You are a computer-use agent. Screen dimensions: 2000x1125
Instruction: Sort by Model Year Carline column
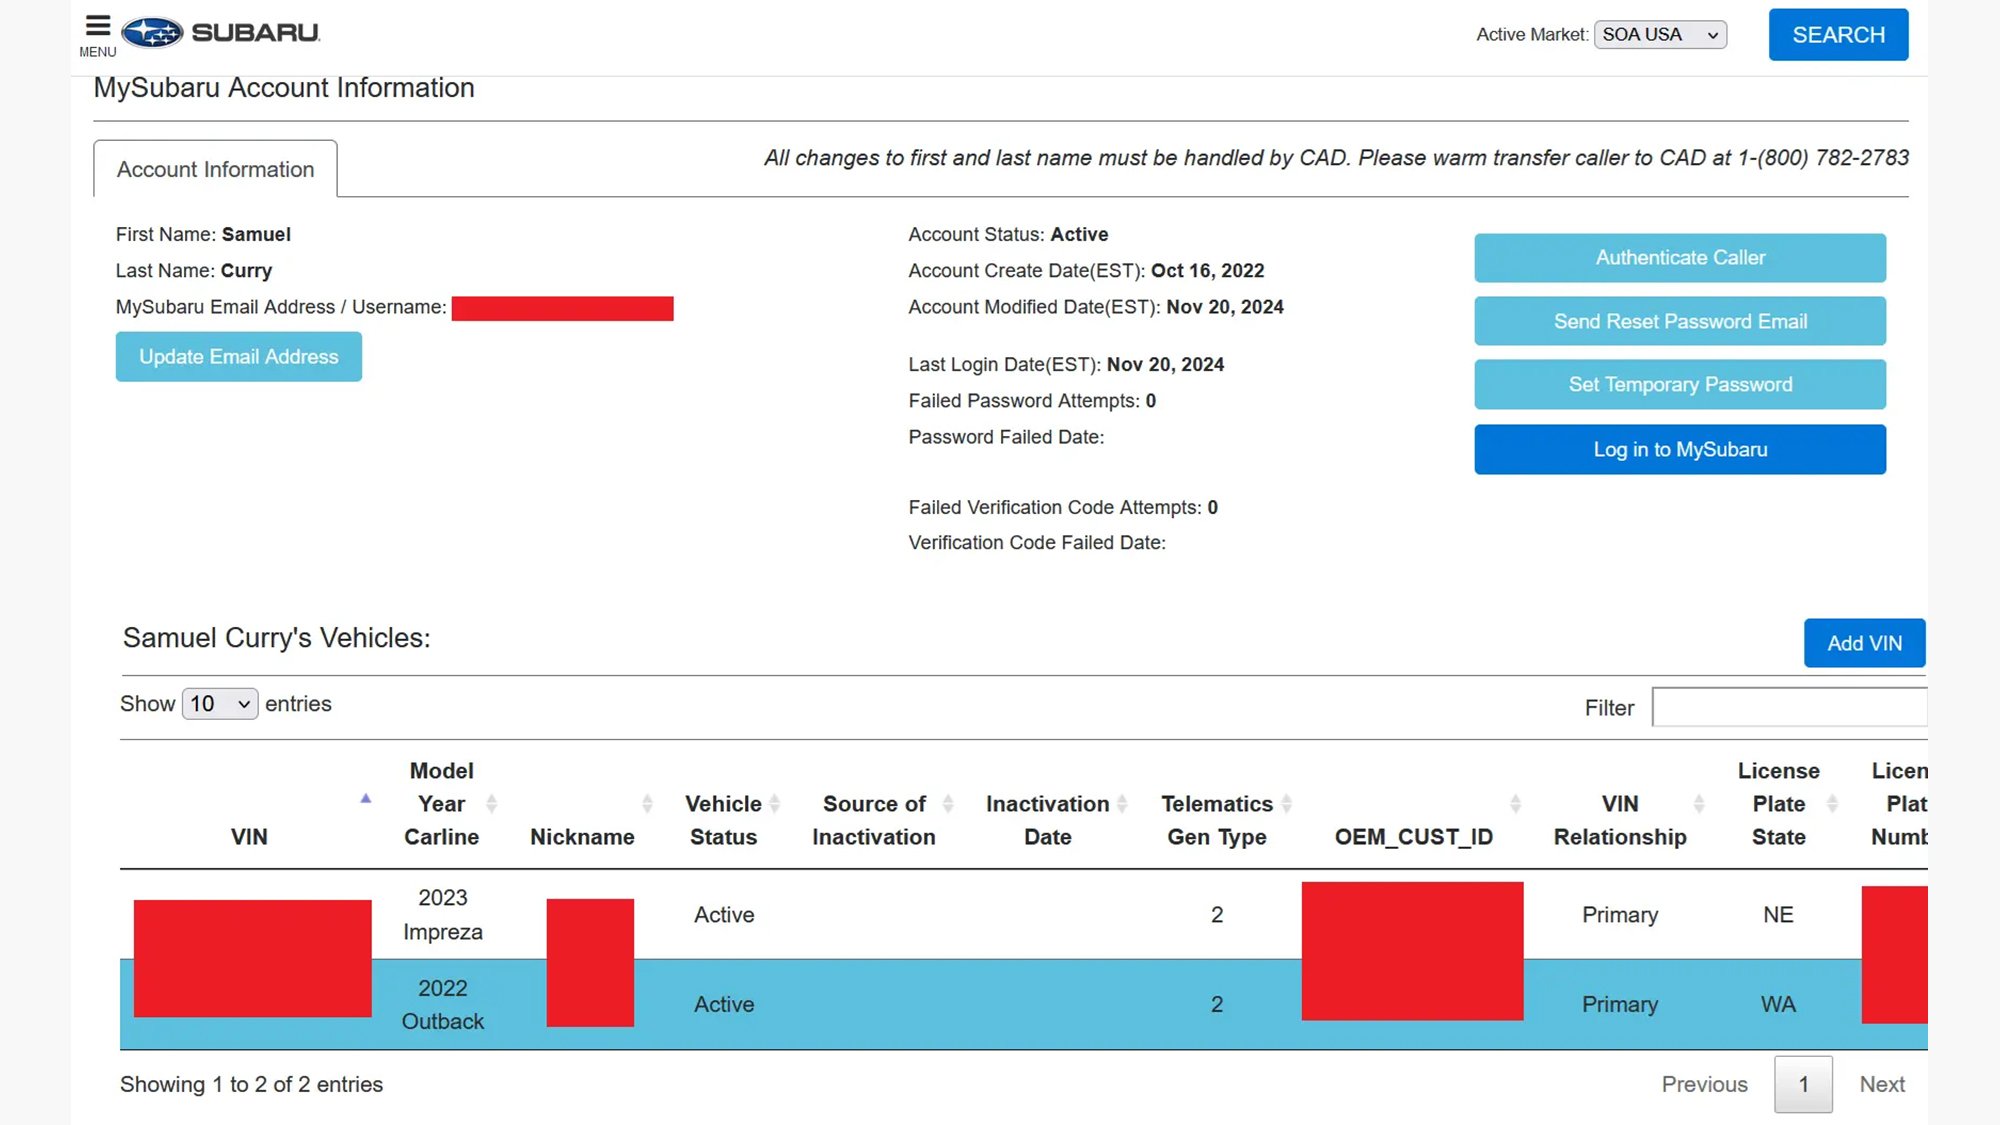(442, 804)
